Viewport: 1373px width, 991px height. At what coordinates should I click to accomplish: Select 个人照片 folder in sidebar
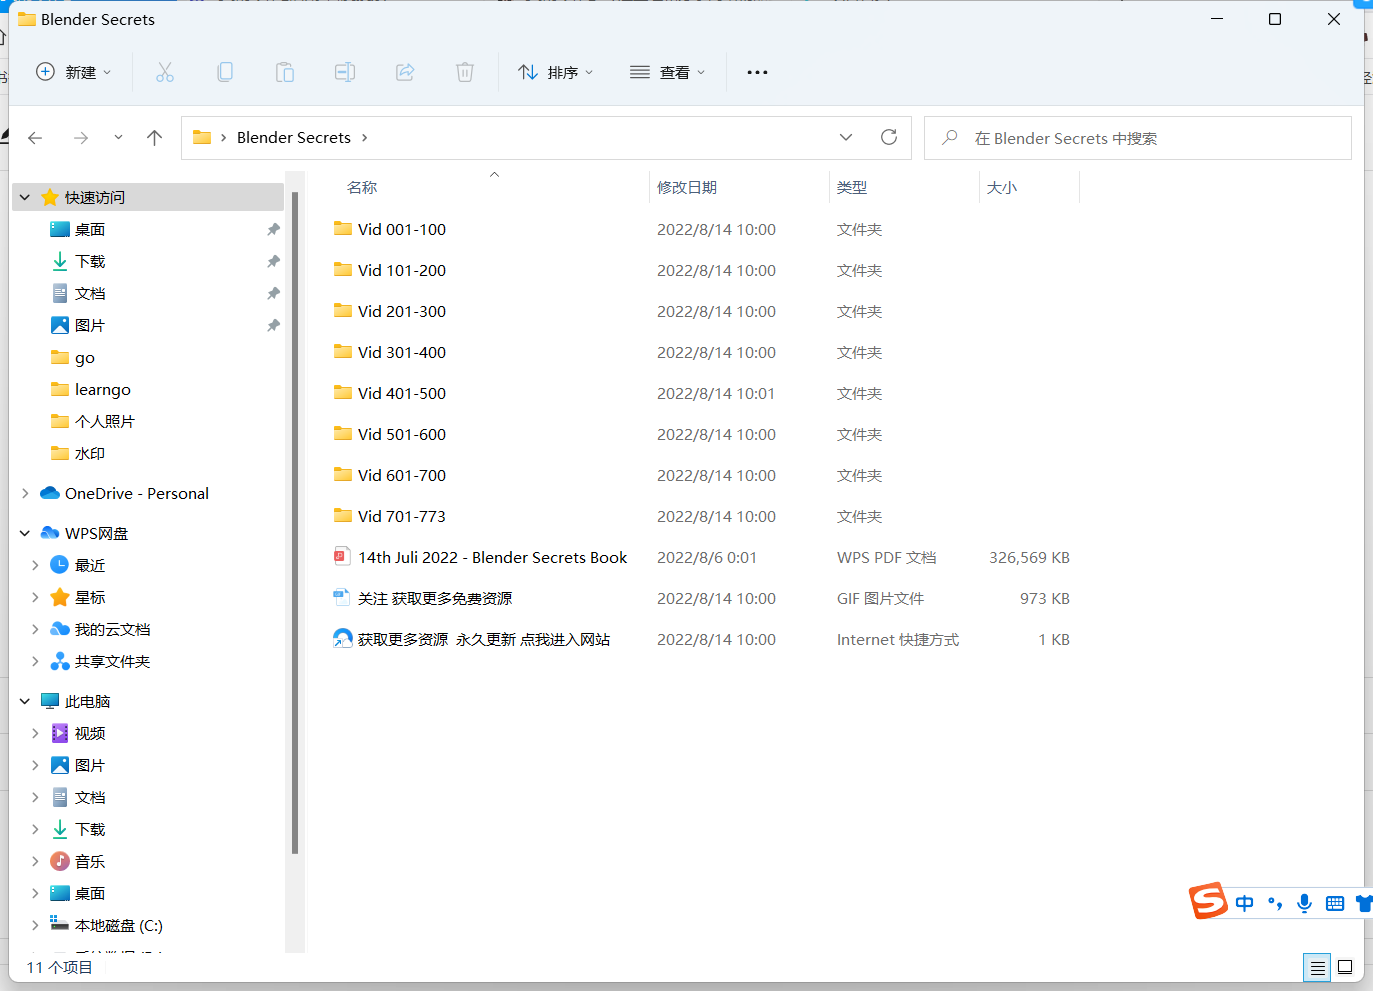click(x=105, y=421)
